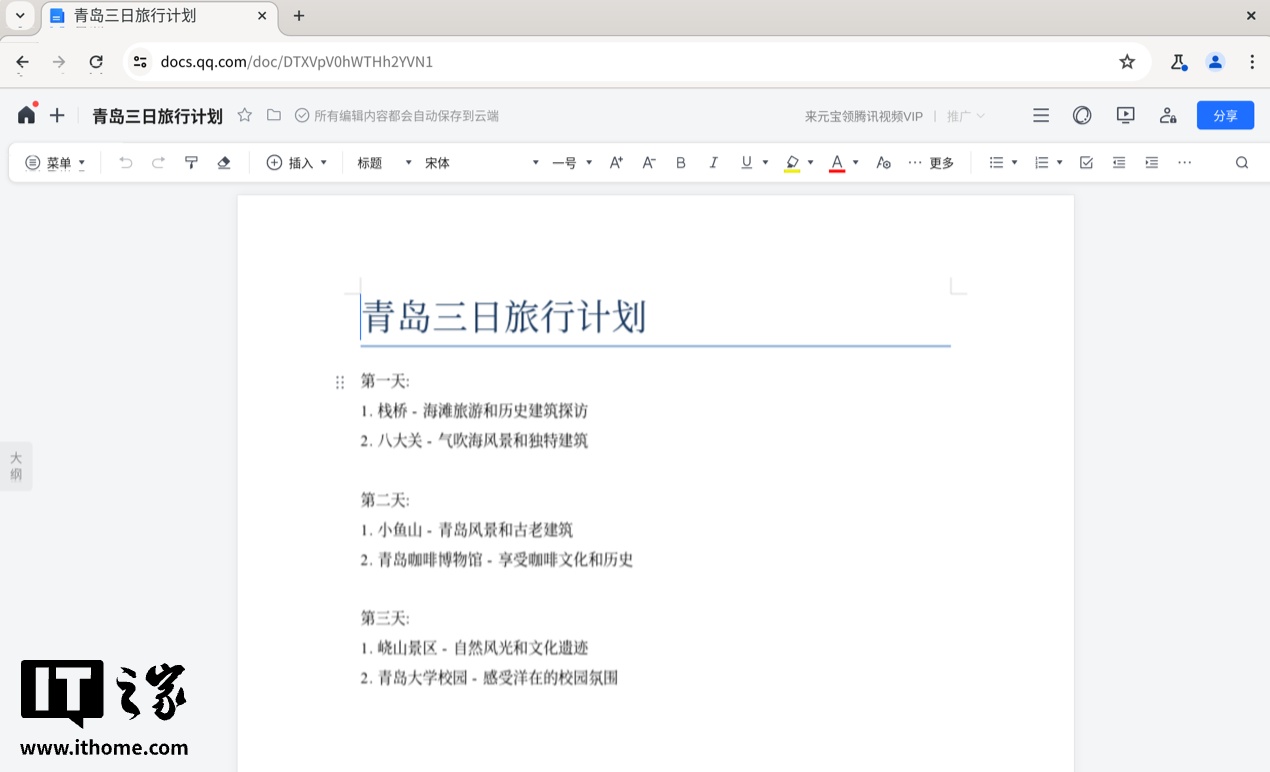1270x772 pixels.
Task: Open the font size dropdown showing 一号
Action: click(x=570, y=162)
